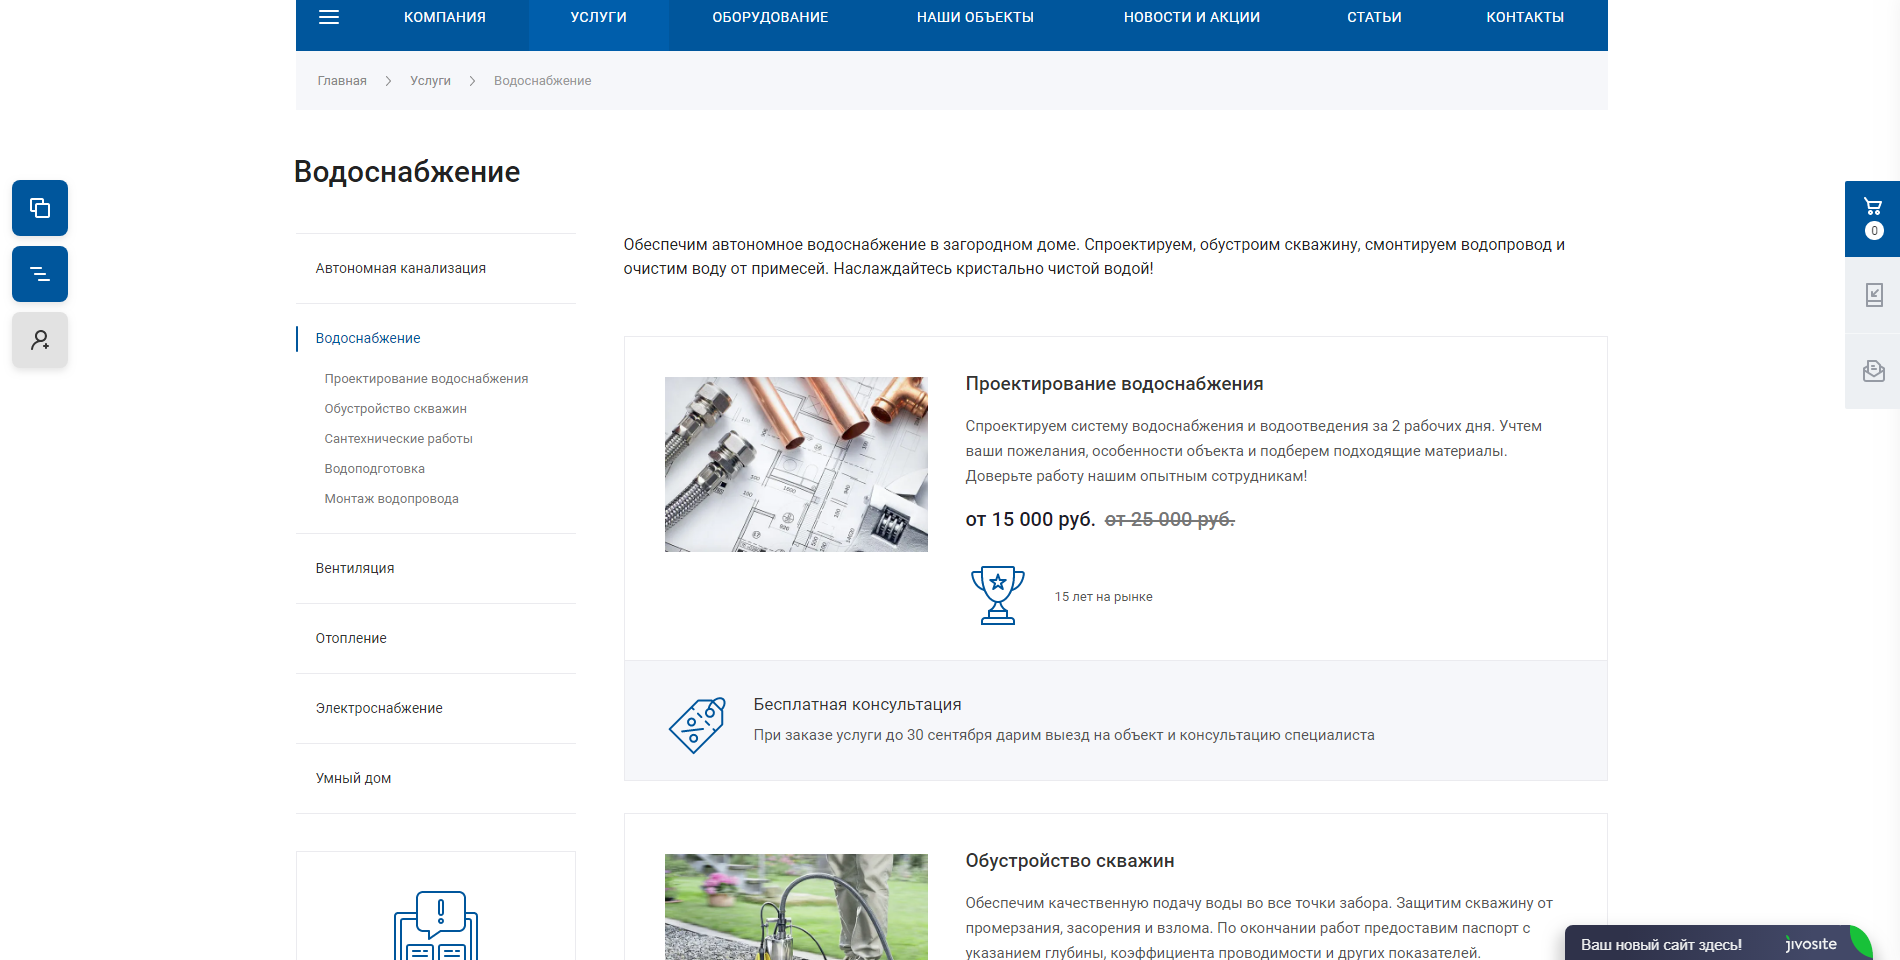Open the hamburger menu icon
Viewport: 1900px width, 960px height.
tap(329, 17)
